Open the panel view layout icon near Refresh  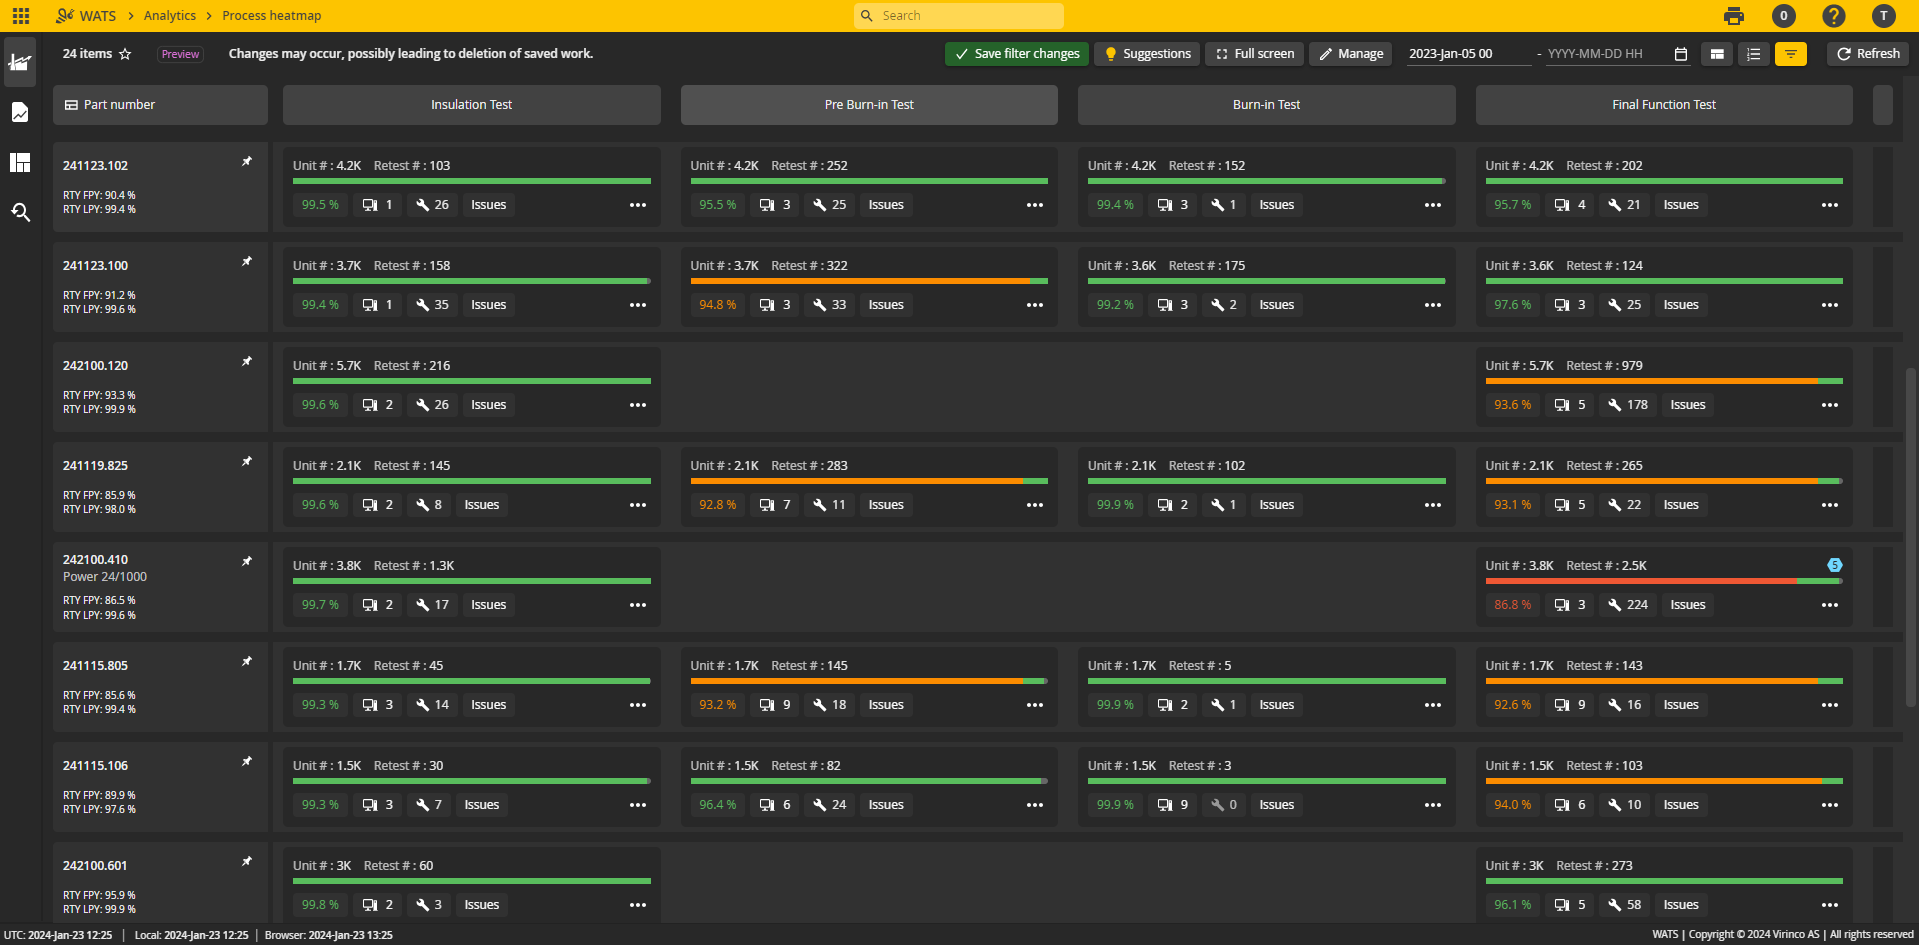coord(1717,54)
